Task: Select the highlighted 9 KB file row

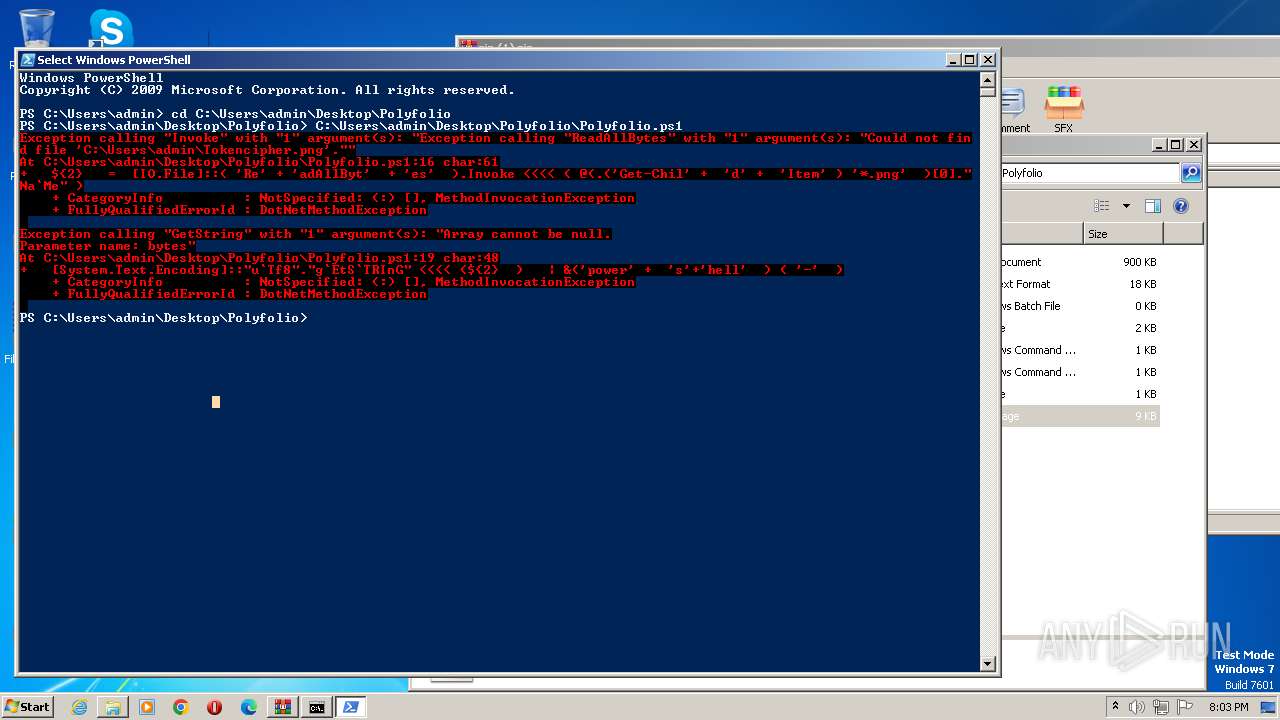Action: 1080,416
